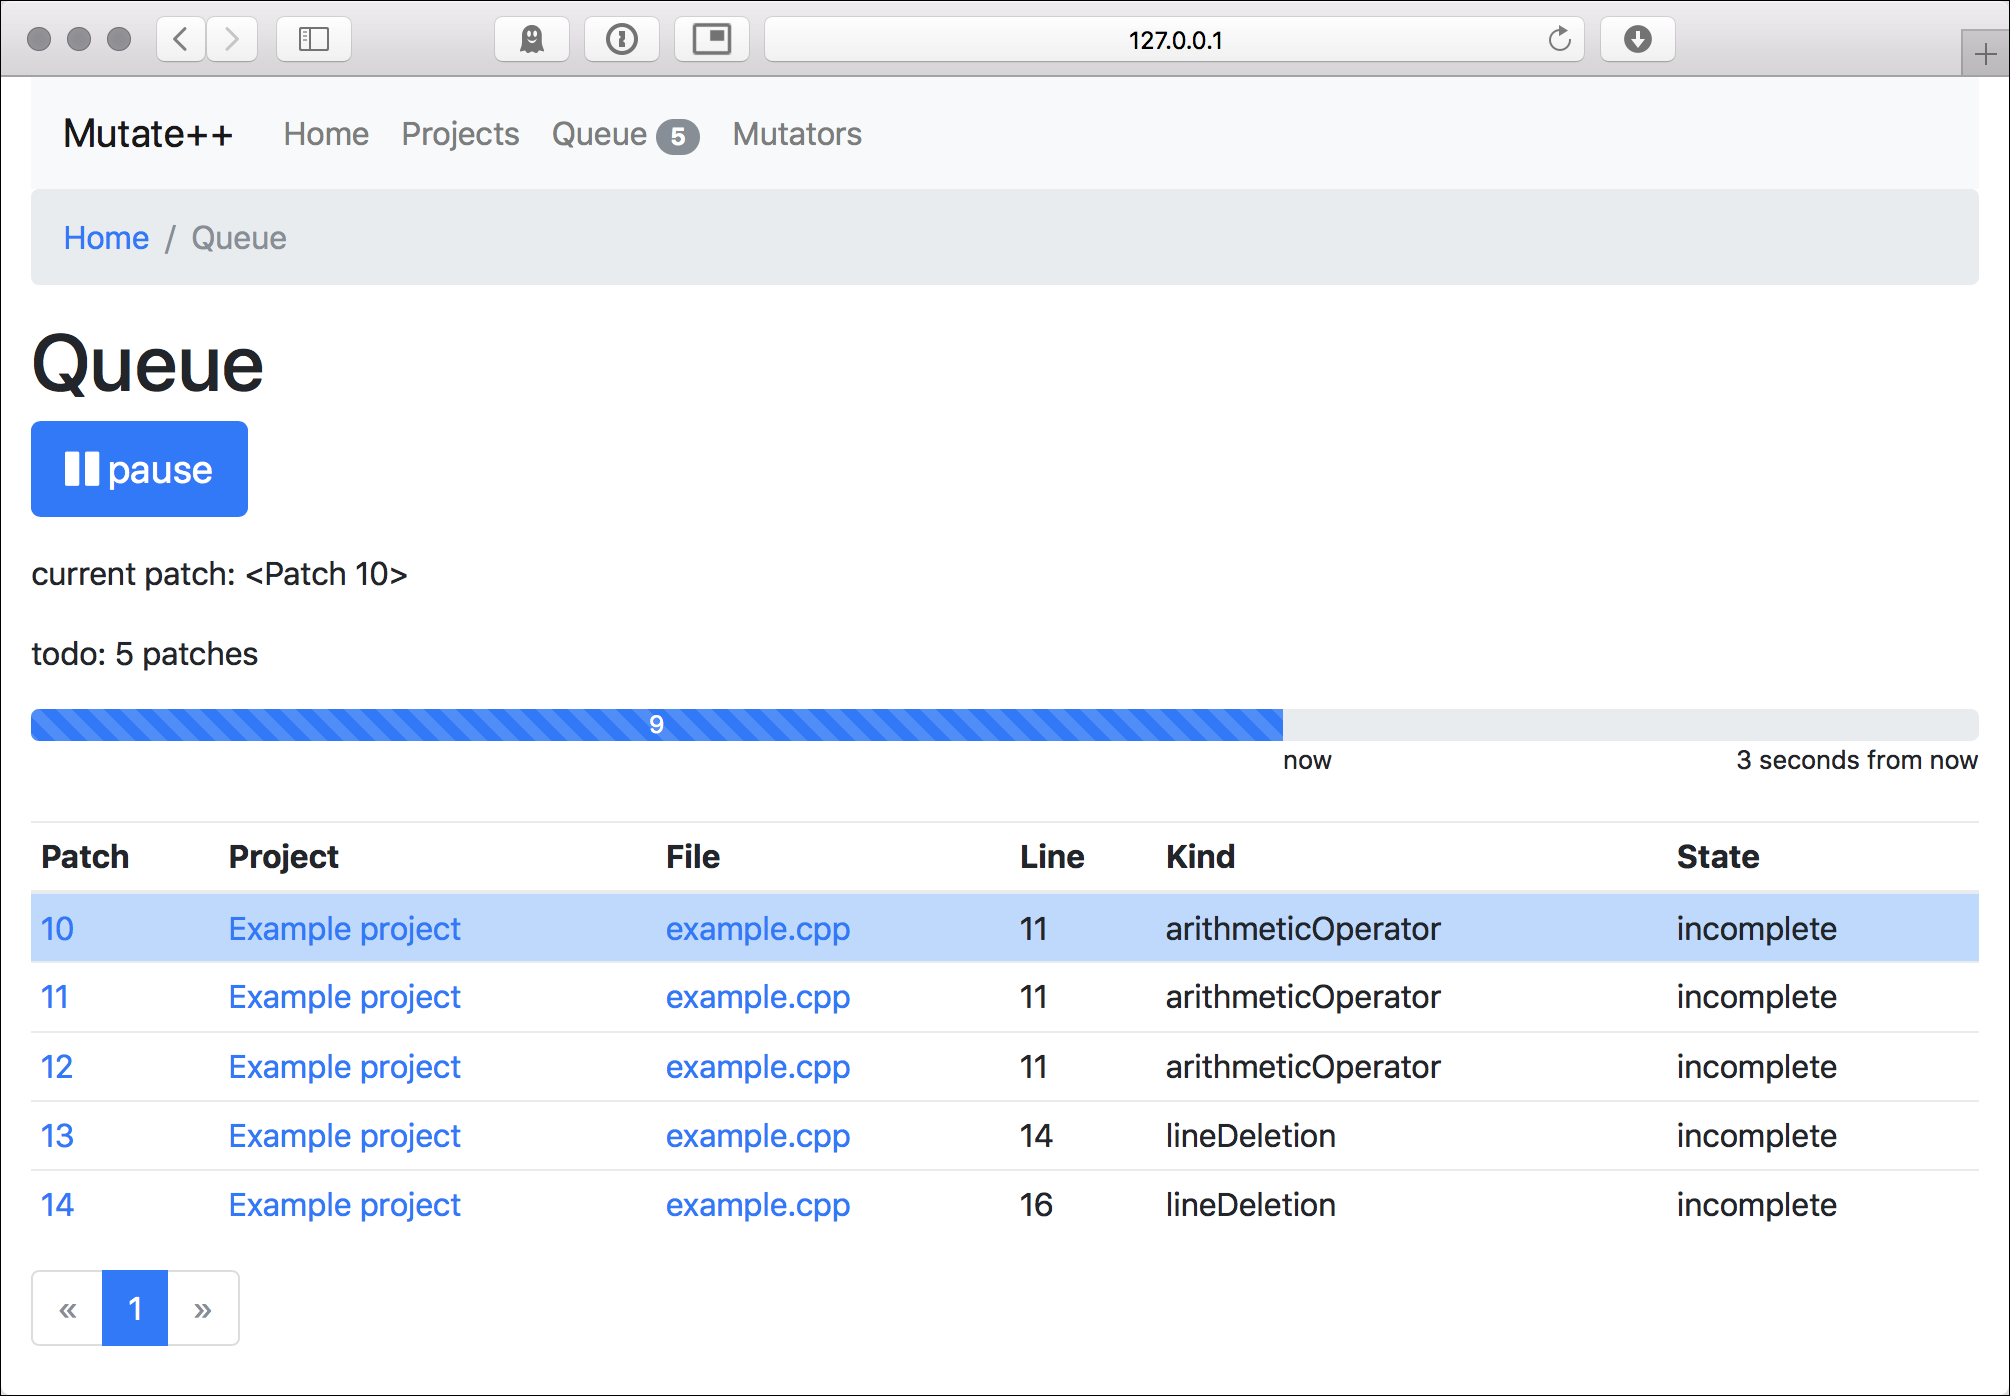Click the browser forward arrow
Screen dimensions: 2010x1396
[232, 39]
